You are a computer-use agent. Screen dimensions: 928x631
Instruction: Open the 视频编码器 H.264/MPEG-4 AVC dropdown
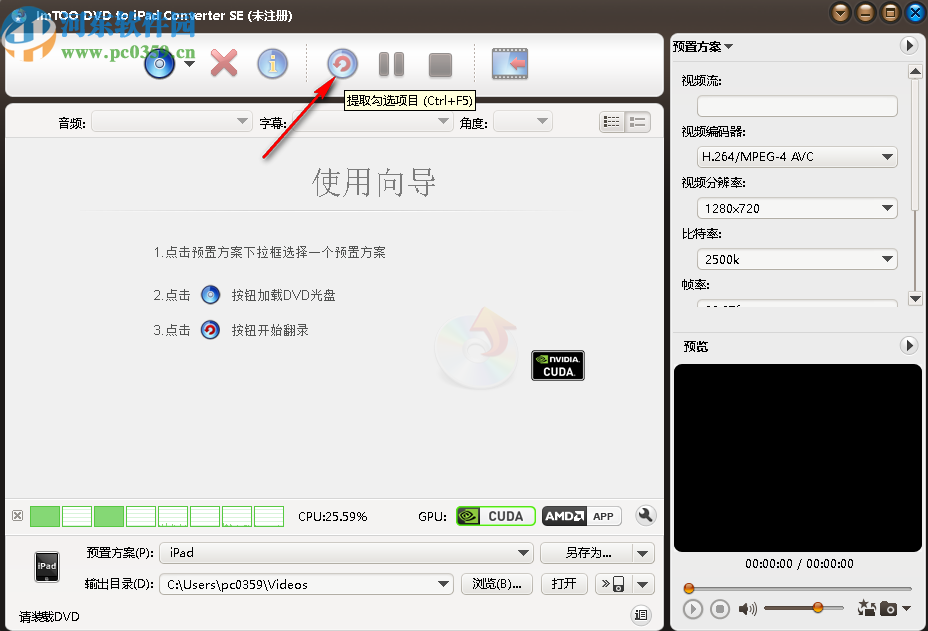click(x=796, y=157)
